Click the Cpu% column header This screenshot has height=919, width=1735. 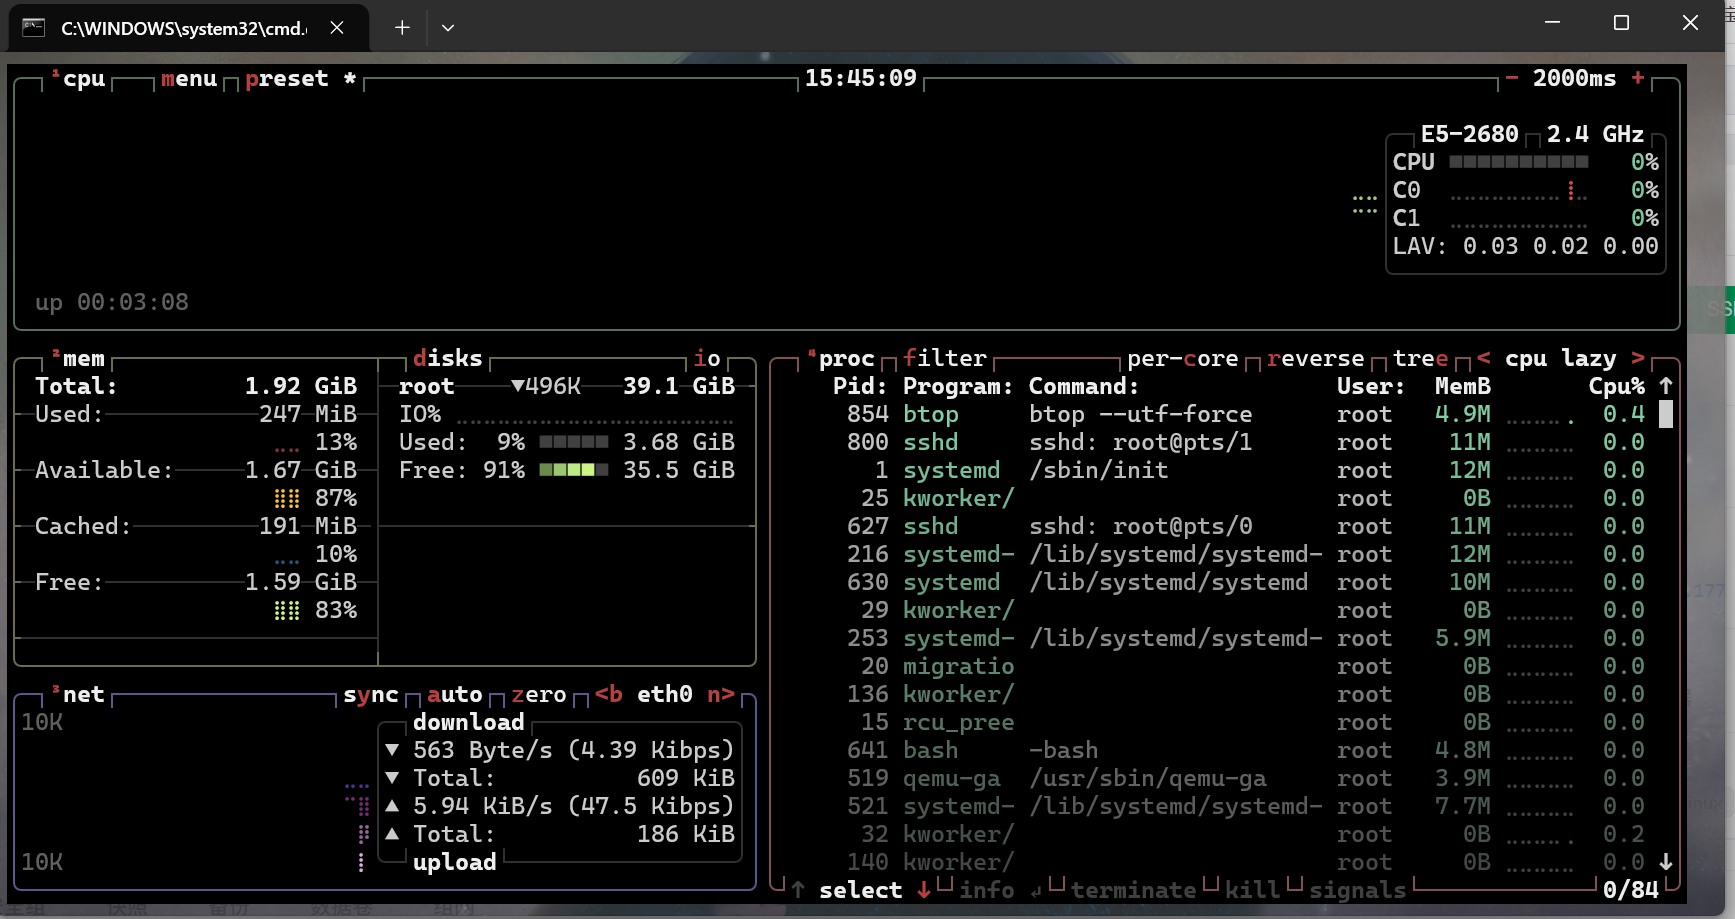pyautogui.click(x=1617, y=386)
